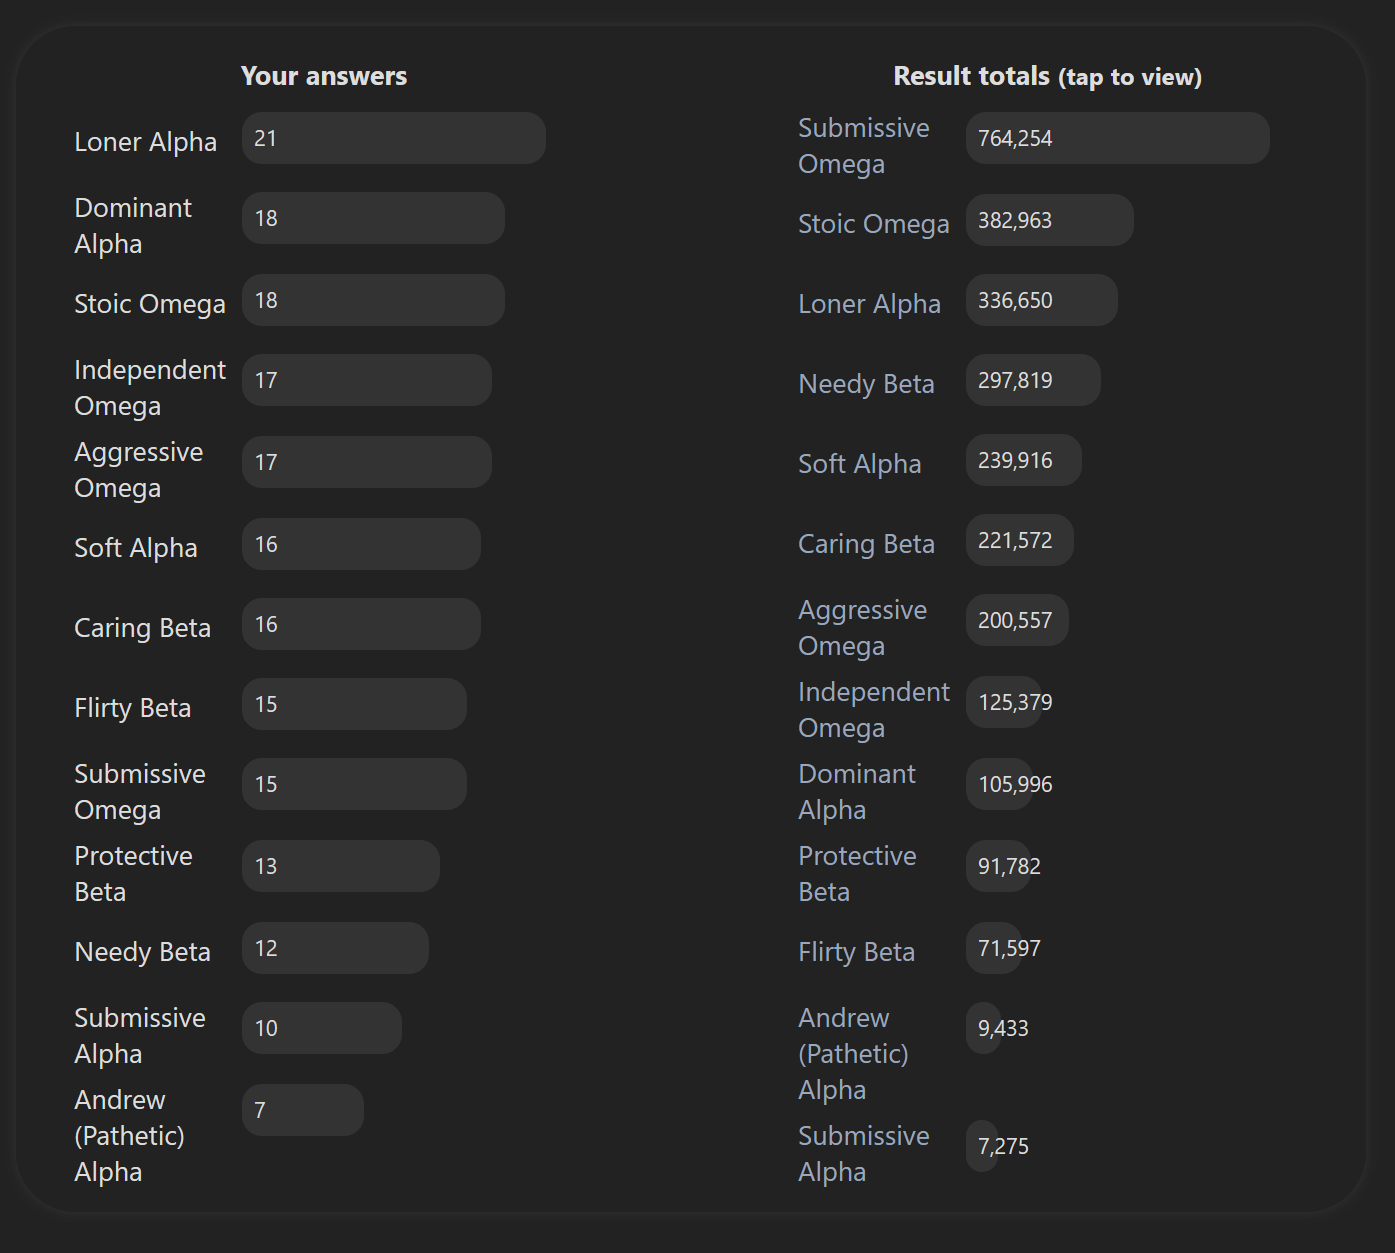
Task: Click Dominant Alpha's score bar in Your answers
Action: pos(373,218)
